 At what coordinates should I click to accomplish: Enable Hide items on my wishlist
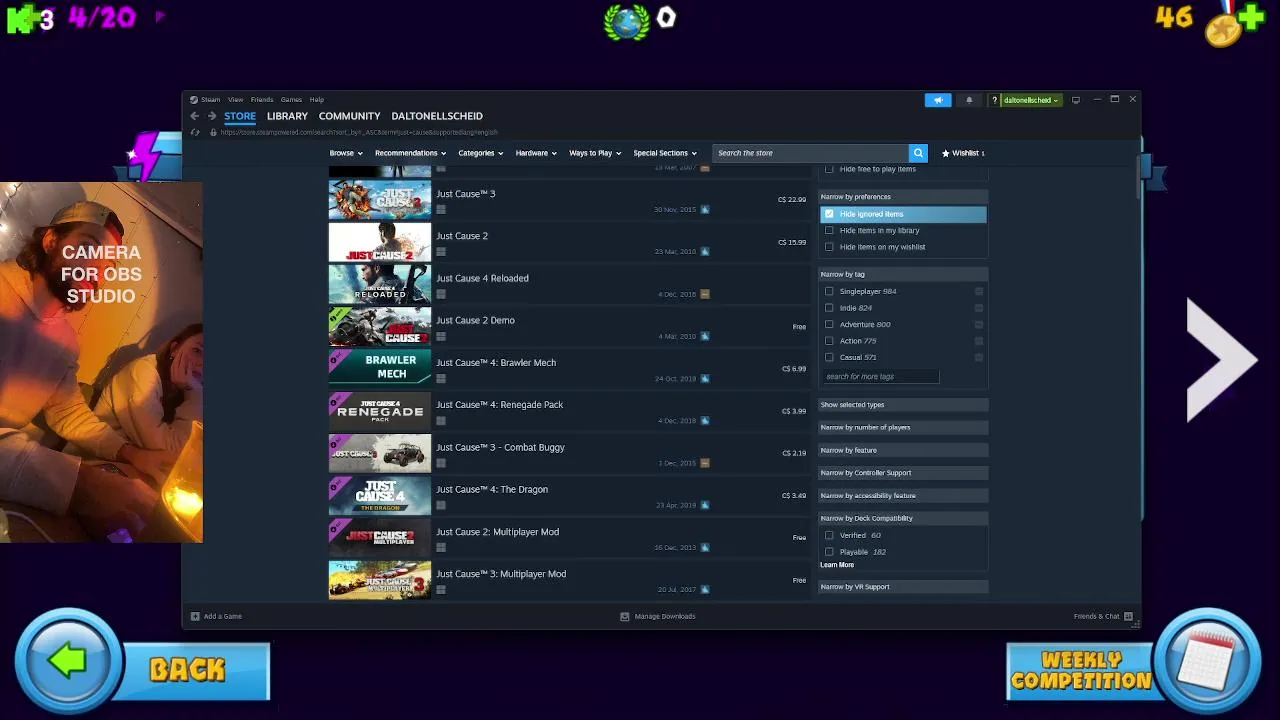coord(829,247)
